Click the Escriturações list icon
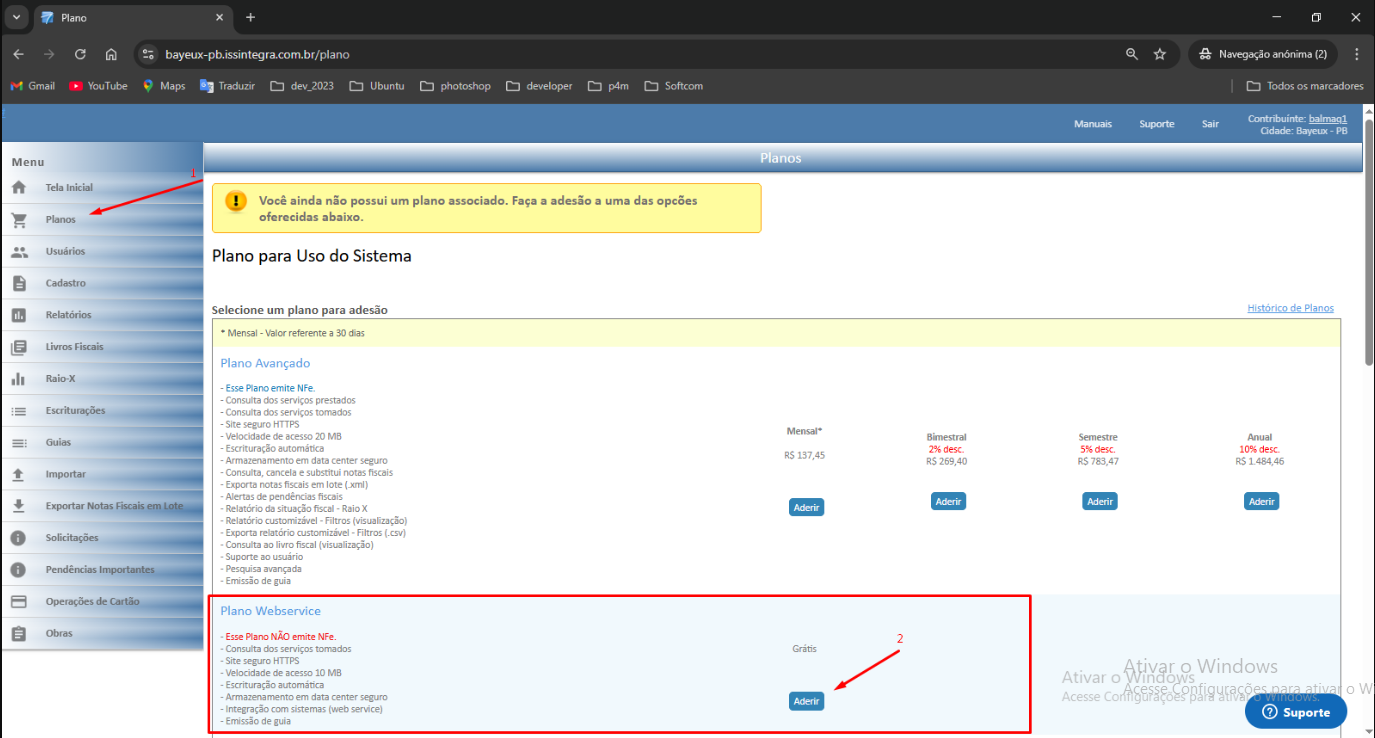Viewport: 1375px width, 738px height. 18,410
